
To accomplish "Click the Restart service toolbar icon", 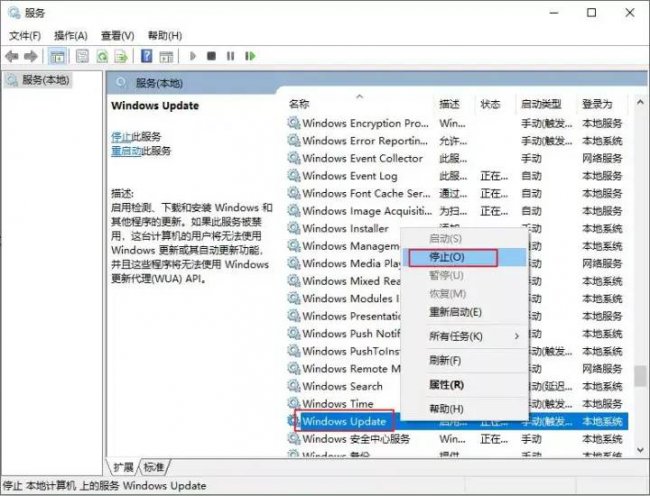I will (x=250, y=56).
